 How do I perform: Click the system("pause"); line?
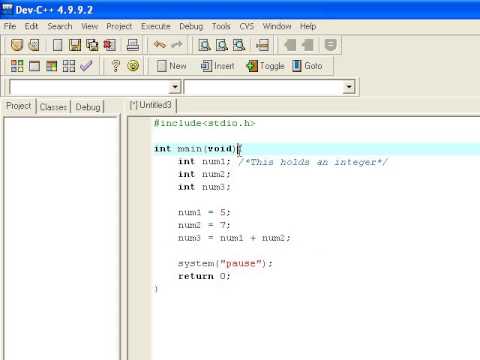tap(225, 263)
